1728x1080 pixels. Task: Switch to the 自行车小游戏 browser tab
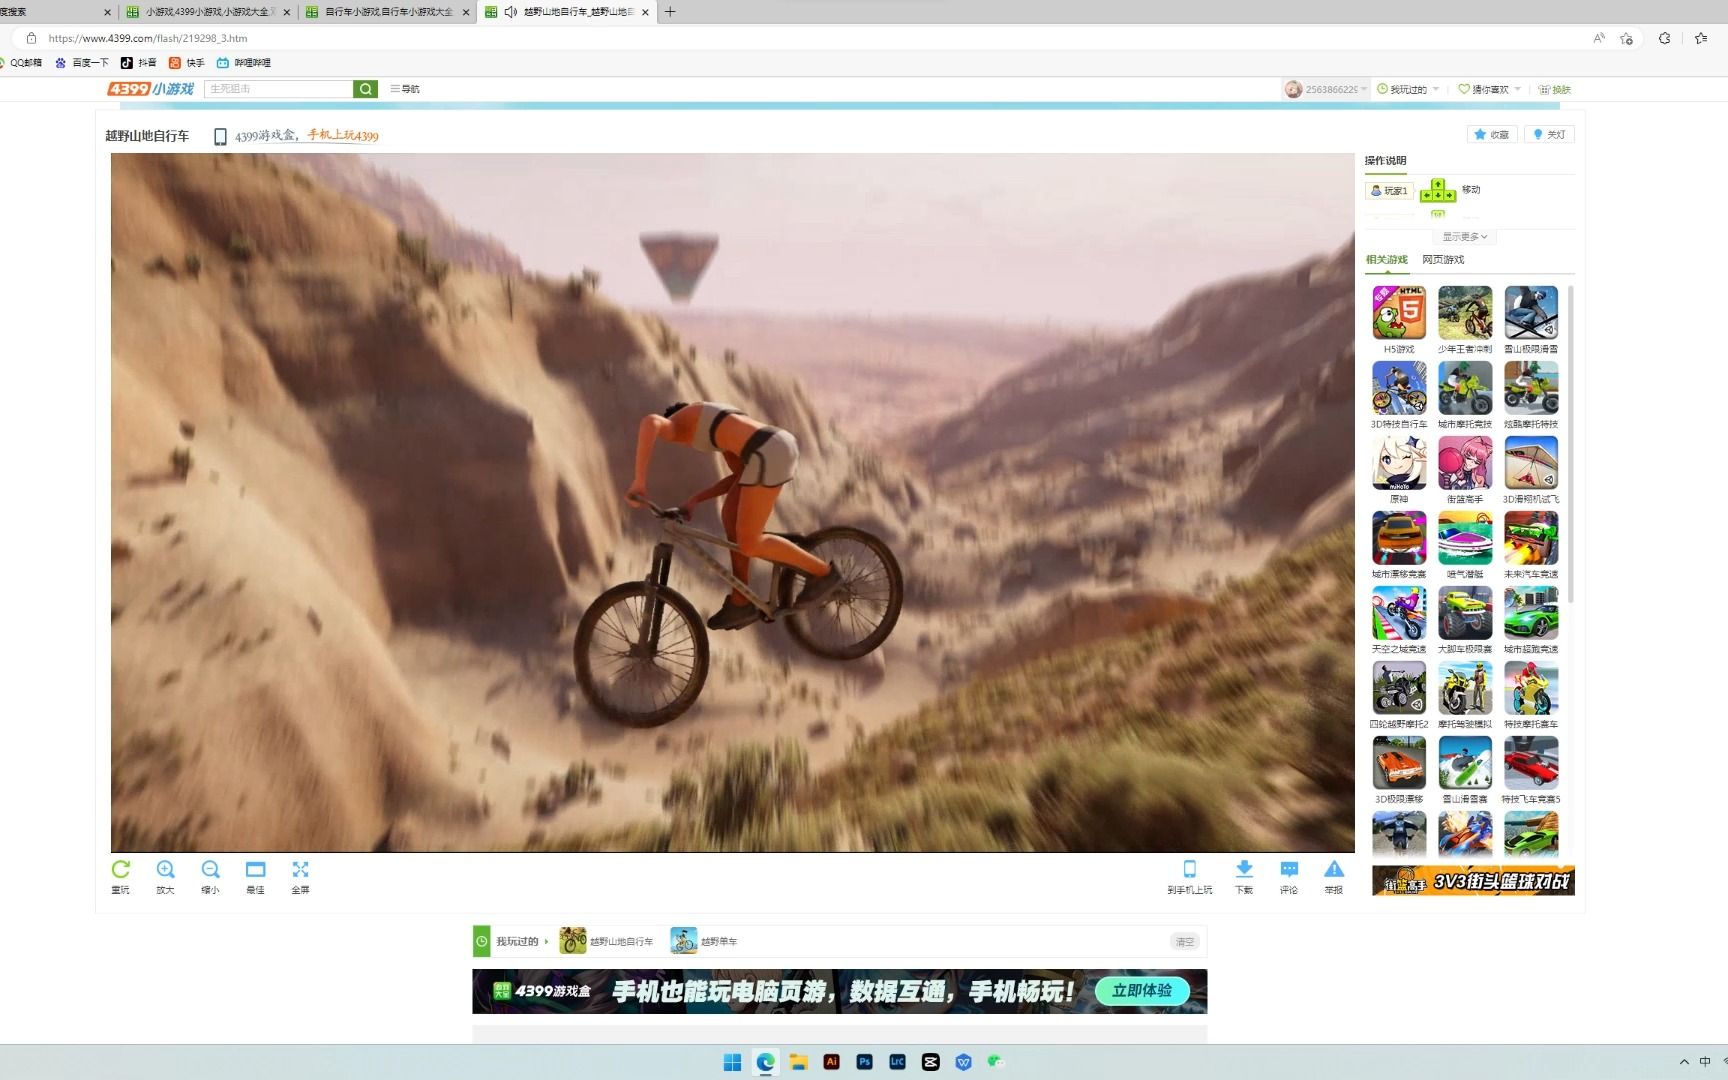388,12
